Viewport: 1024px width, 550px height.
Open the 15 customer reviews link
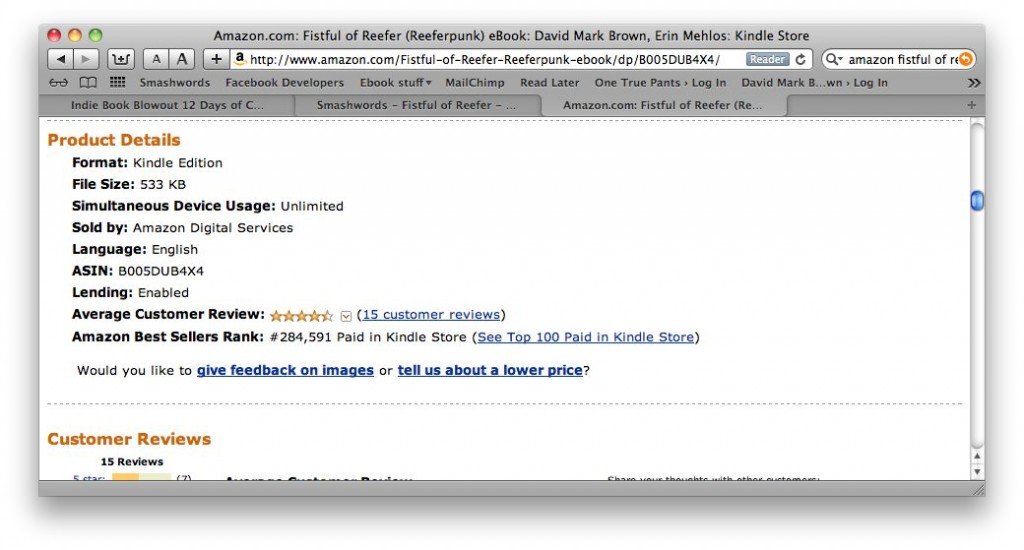(431, 315)
